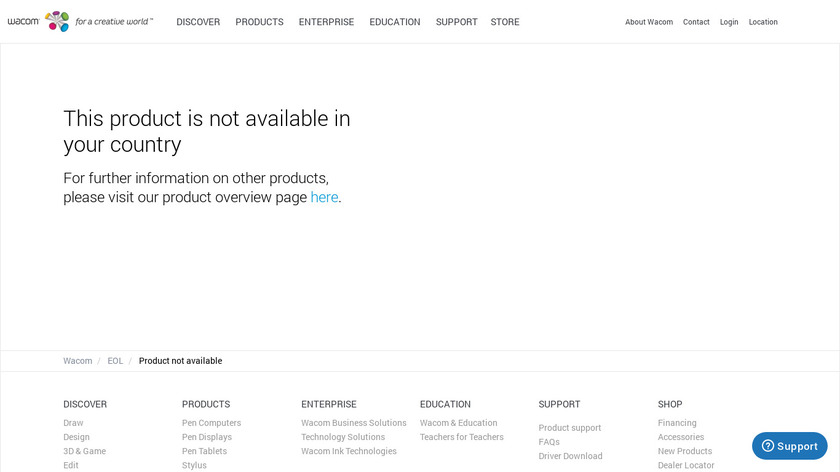Open Pen Computers footer link
The height and width of the screenshot is (472, 840).
click(212, 423)
